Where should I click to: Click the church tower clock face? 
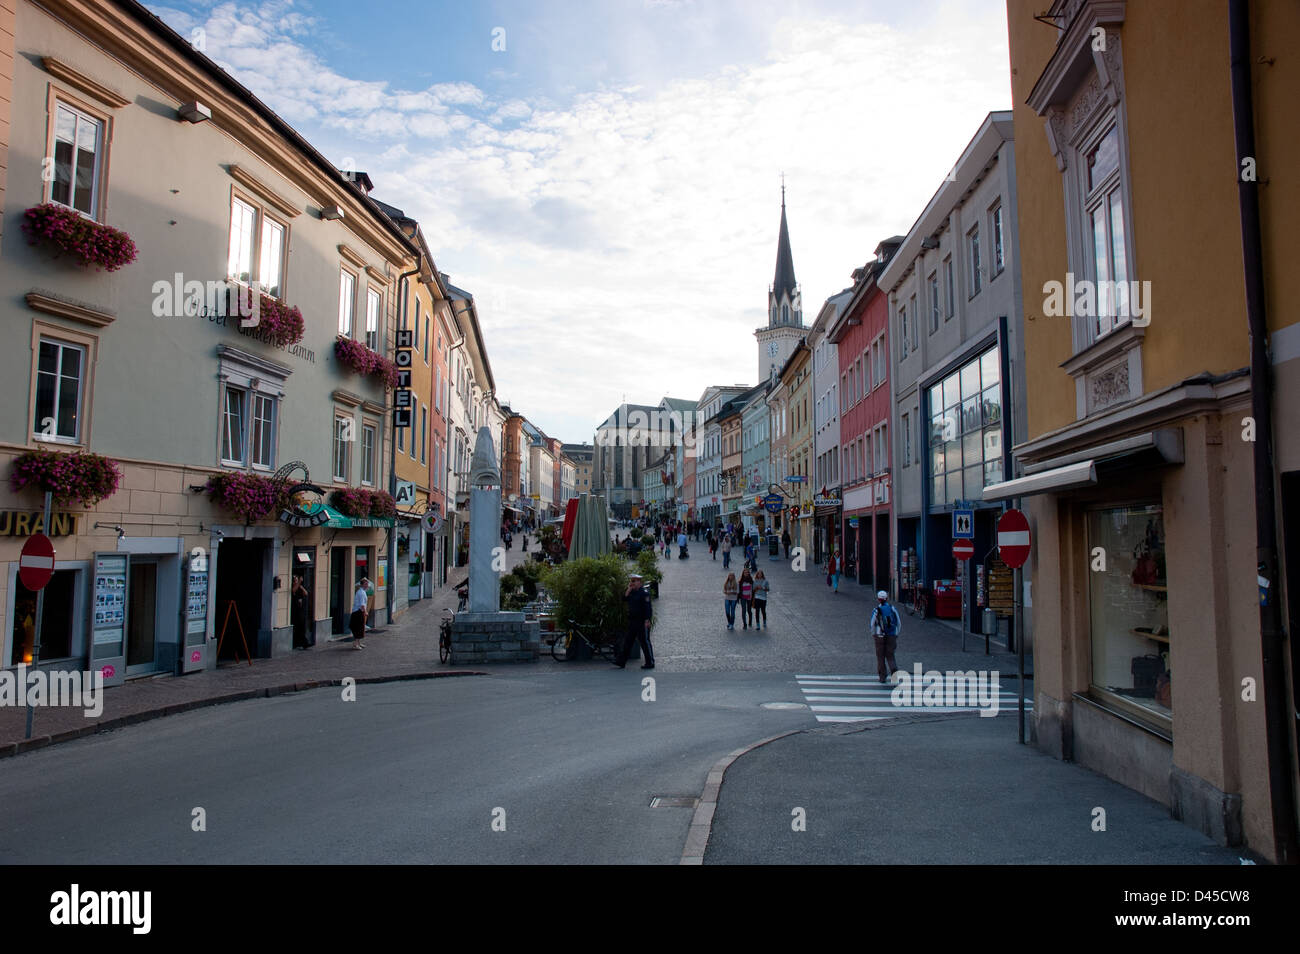pos(772,350)
